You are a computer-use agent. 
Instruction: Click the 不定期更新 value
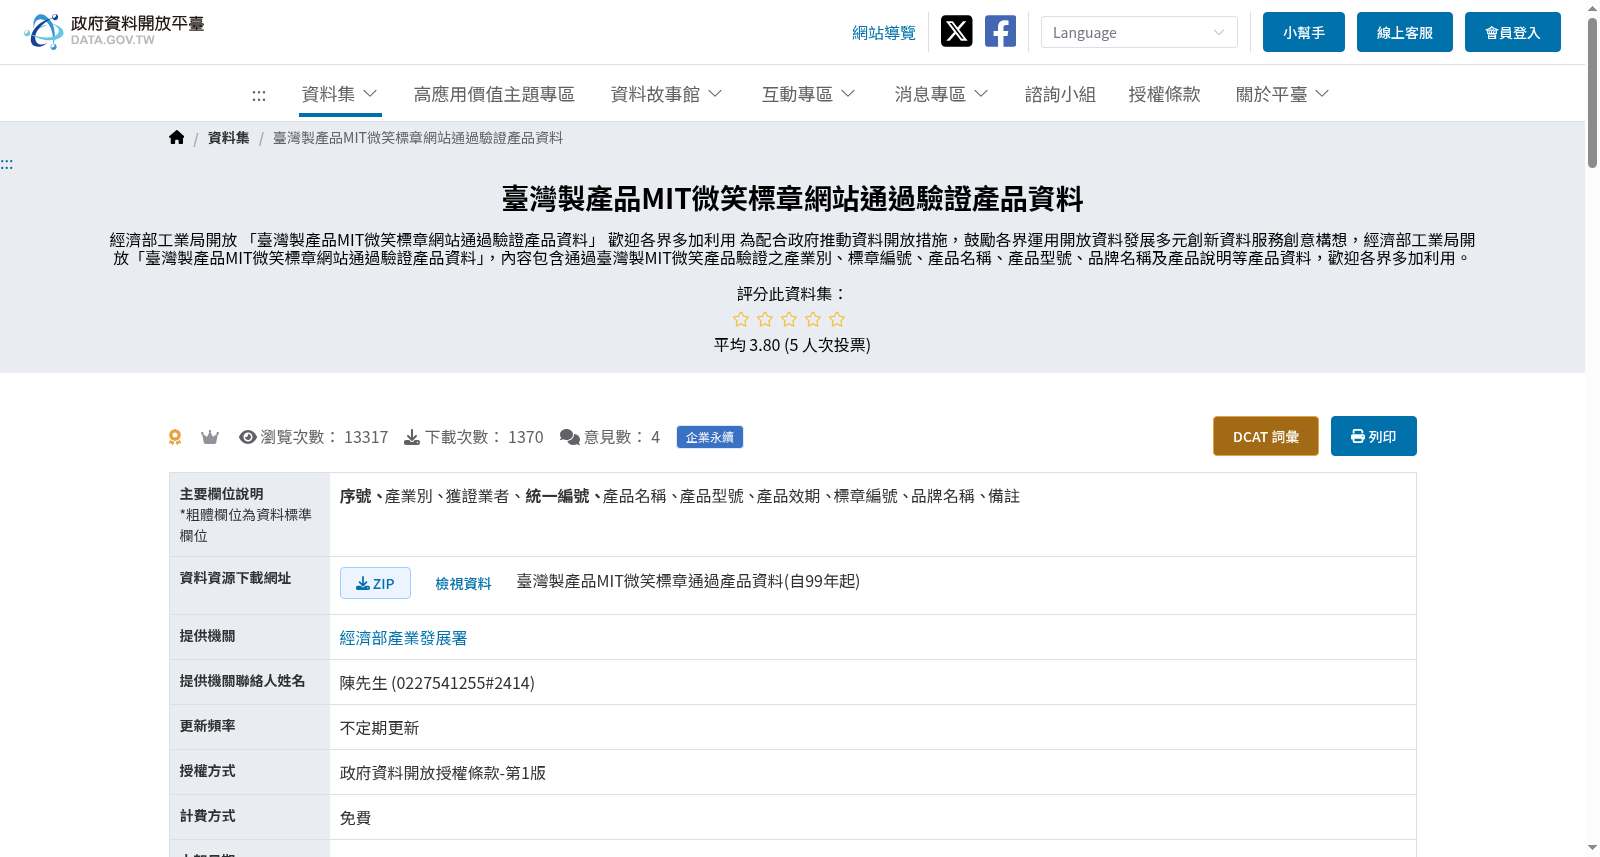click(x=379, y=728)
